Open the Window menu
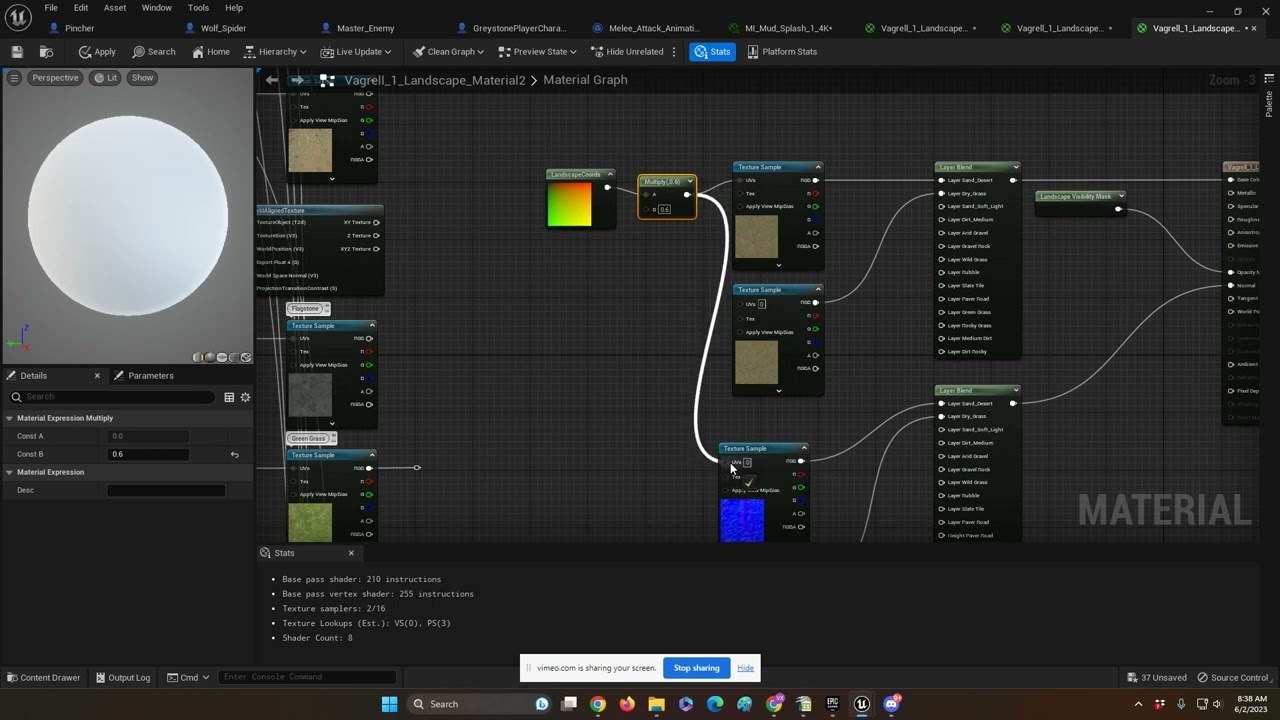The image size is (1280, 720). click(156, 8)
